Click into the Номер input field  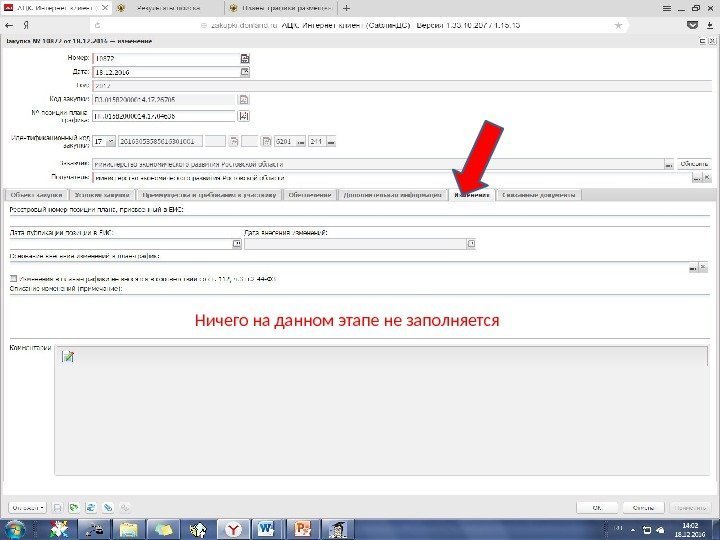tap(166, 58)
